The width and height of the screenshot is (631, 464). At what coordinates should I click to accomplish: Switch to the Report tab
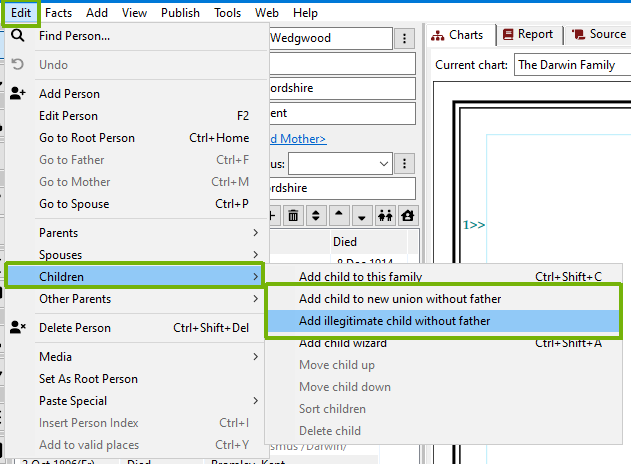coord(527,34)
